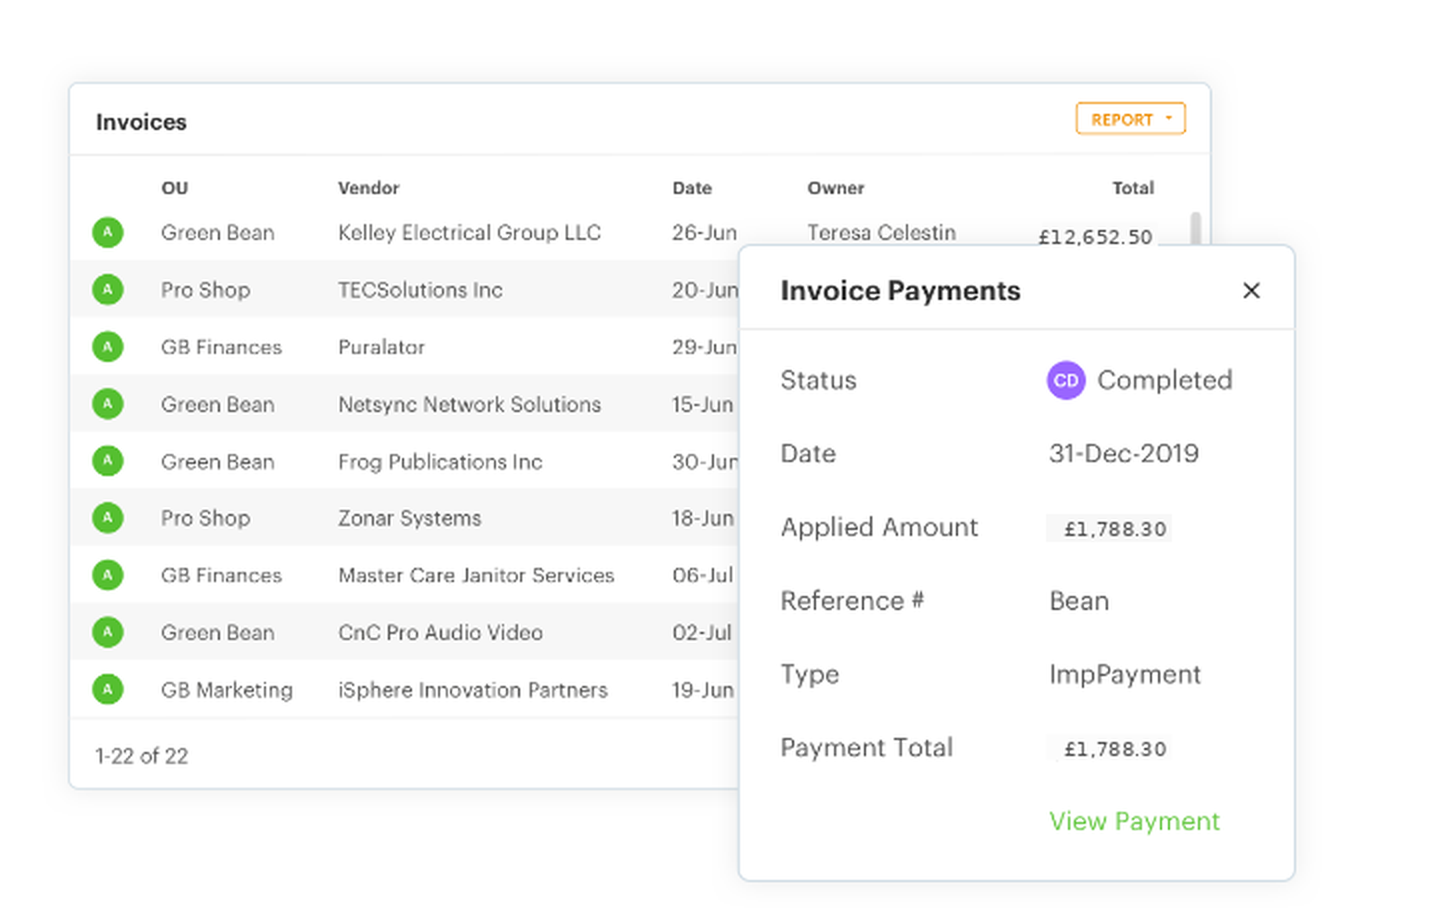The image size is (1438, 914).
Task: Select vendor Netsync Network Solutions
Action: 469,404
